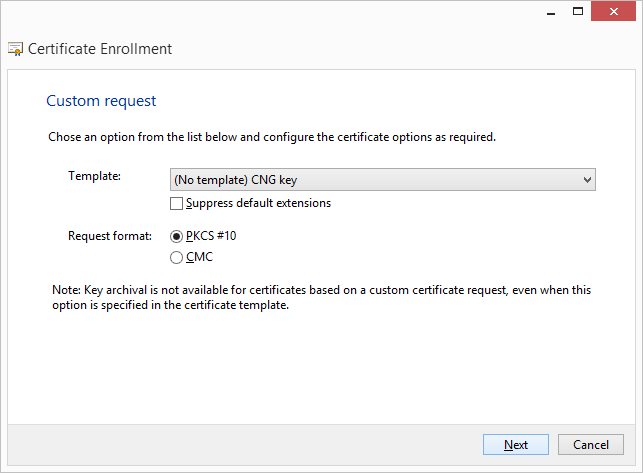Click the Certificate Enrollment title text
This screenshot has width=643, height=473.
(x=100, y=48)
